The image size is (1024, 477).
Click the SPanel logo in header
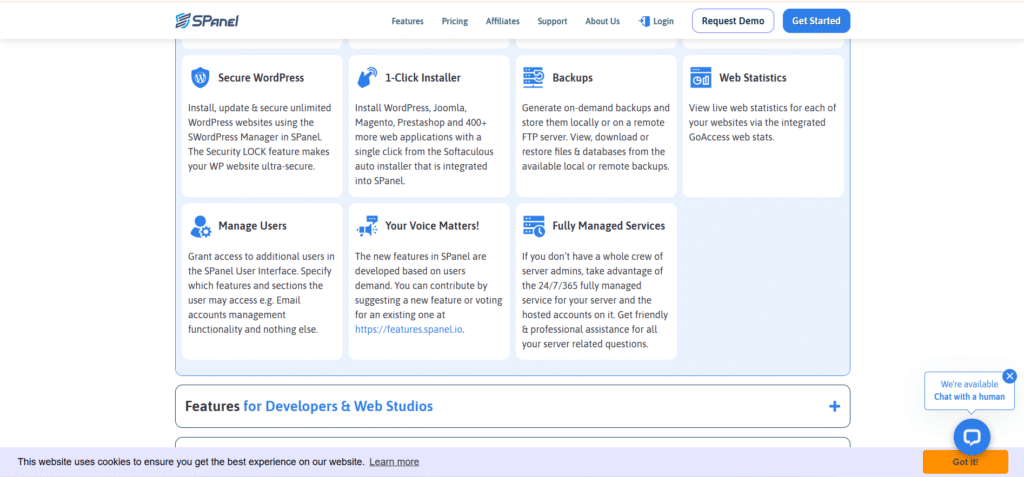coord(206,20)
